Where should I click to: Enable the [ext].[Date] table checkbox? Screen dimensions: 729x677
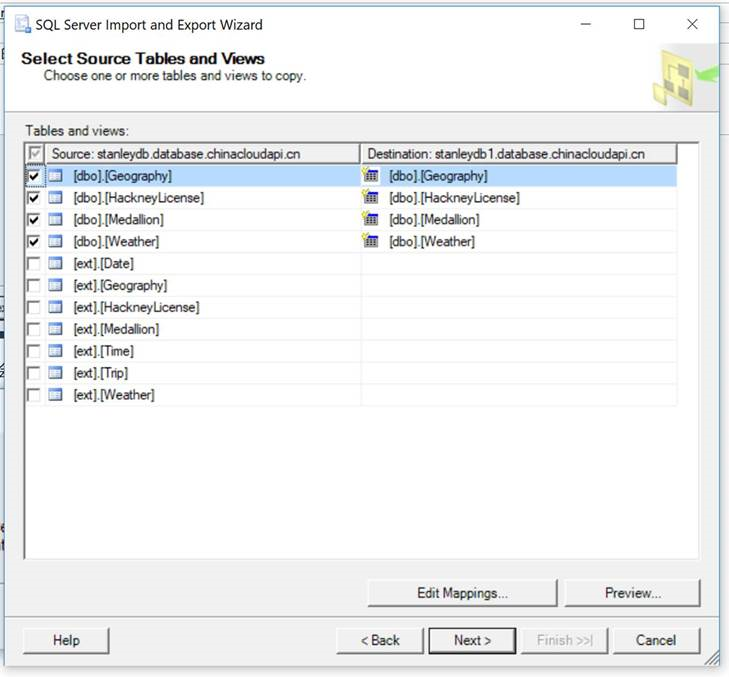[x=35, y=264]
